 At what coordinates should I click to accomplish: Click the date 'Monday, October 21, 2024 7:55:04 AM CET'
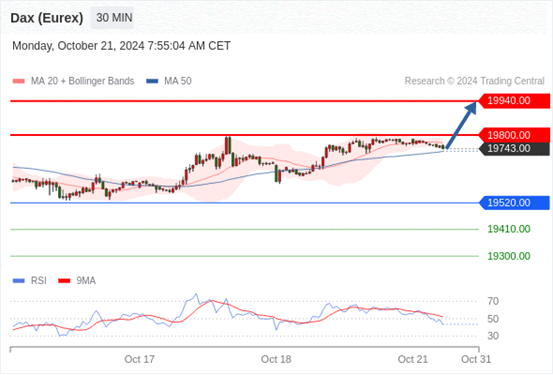click(x=121, y=46)
